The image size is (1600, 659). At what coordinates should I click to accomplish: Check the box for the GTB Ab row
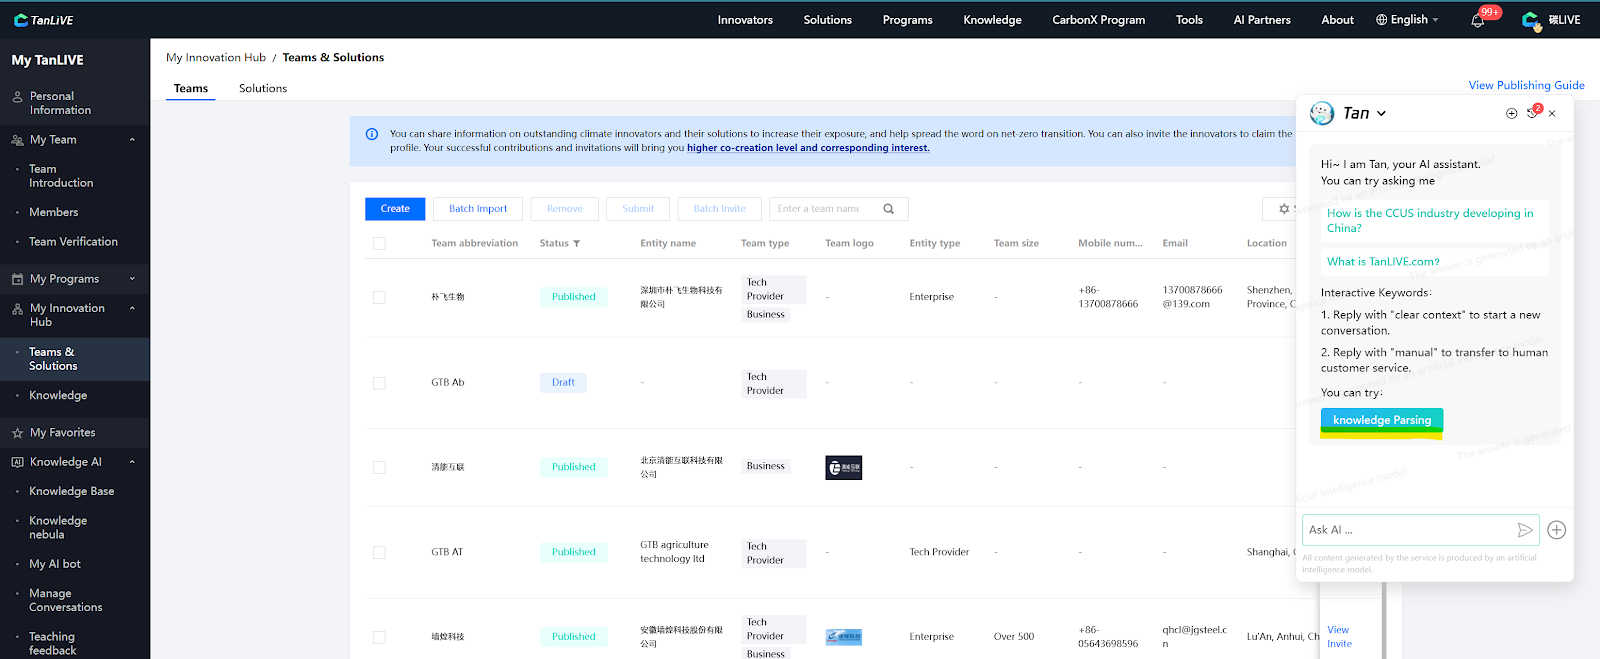click(x=379, y=383)
